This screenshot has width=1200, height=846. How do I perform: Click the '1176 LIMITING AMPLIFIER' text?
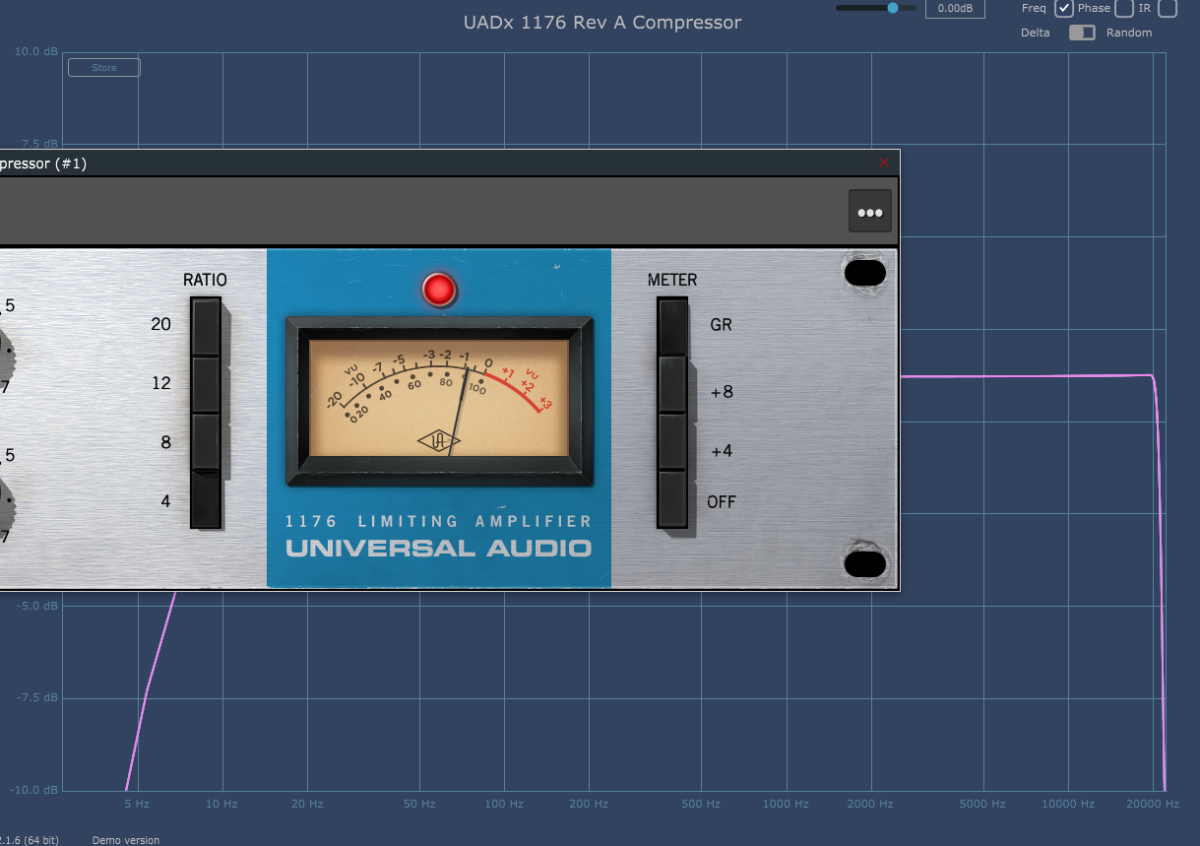[438, 521]
